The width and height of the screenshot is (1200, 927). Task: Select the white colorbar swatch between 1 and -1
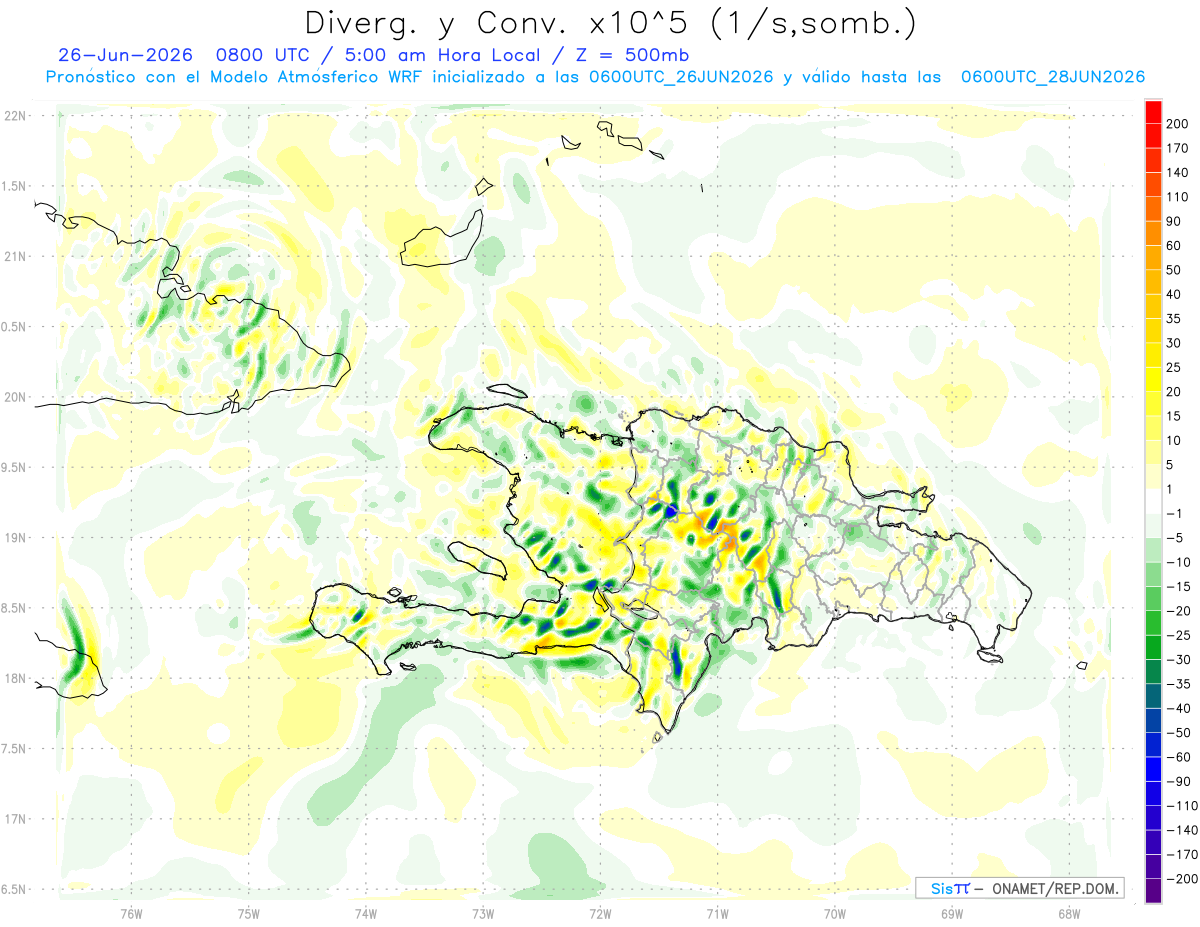(1153, 502)
